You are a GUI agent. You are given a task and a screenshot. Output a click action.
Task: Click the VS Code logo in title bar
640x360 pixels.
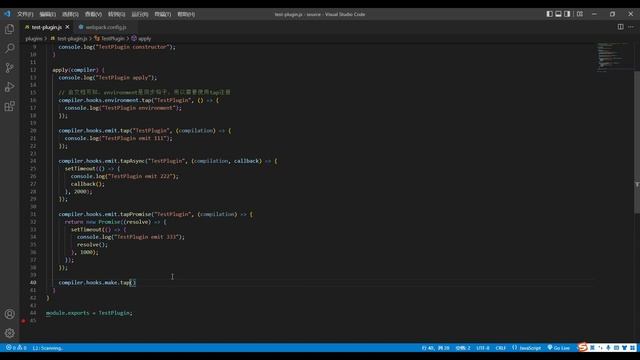coord(7,14)
